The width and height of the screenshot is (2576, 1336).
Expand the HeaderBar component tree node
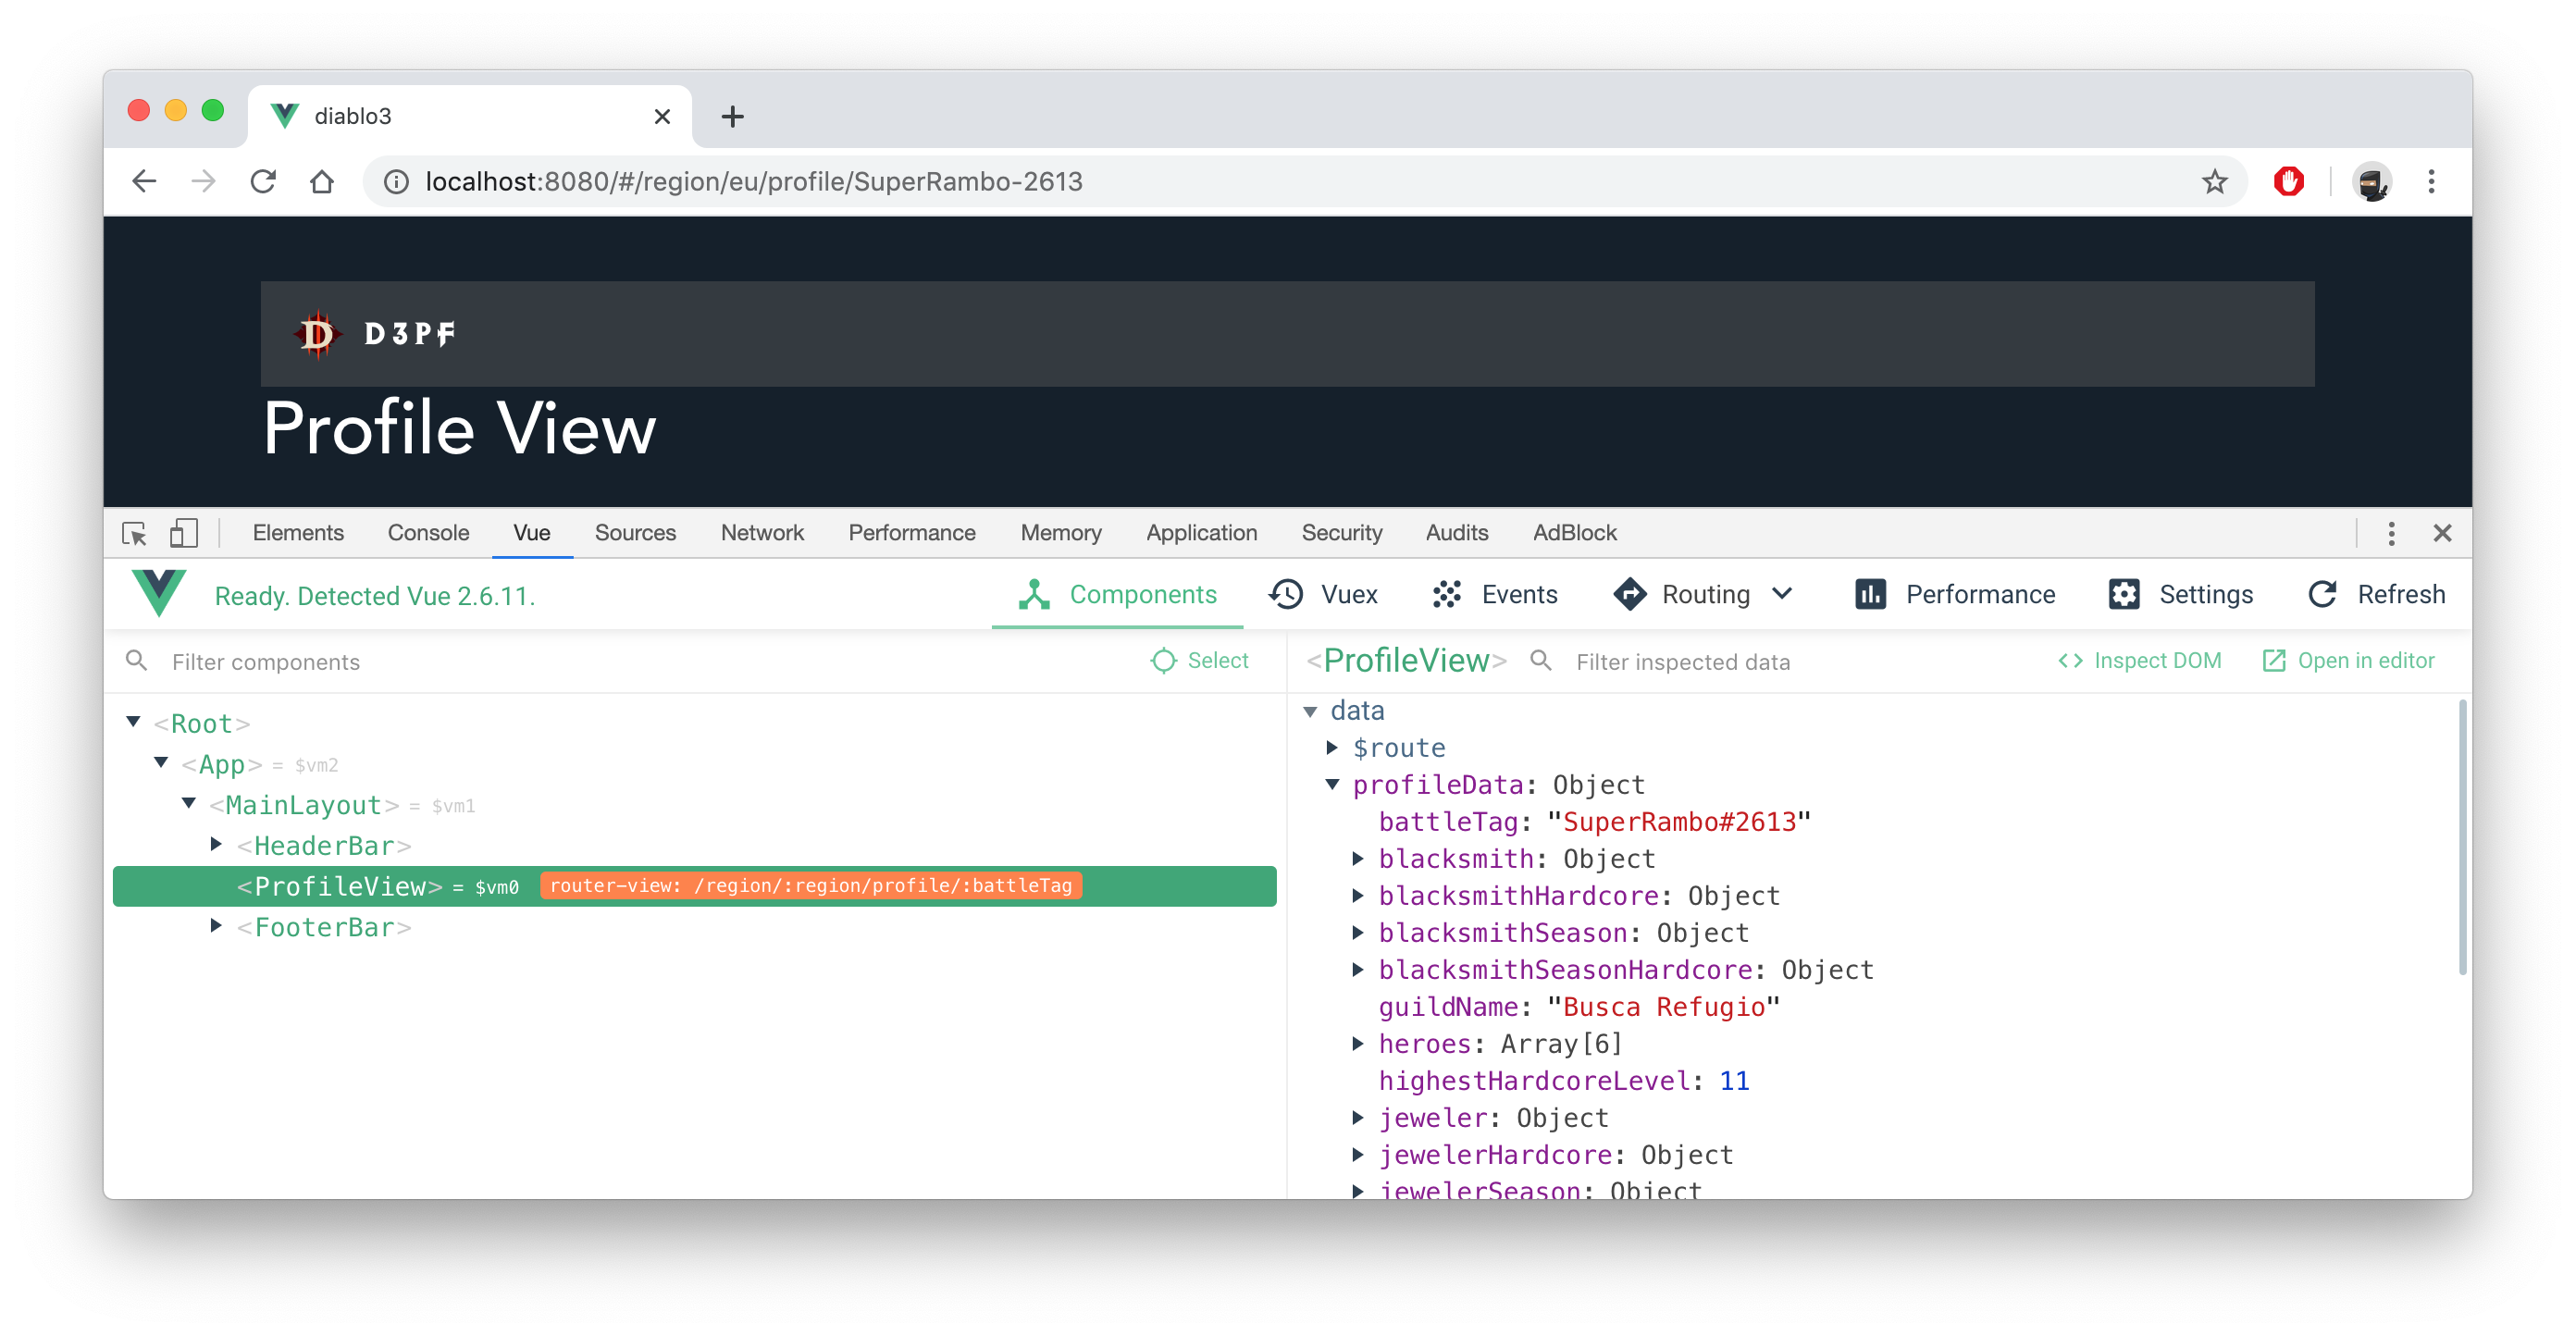click(216, 845)
